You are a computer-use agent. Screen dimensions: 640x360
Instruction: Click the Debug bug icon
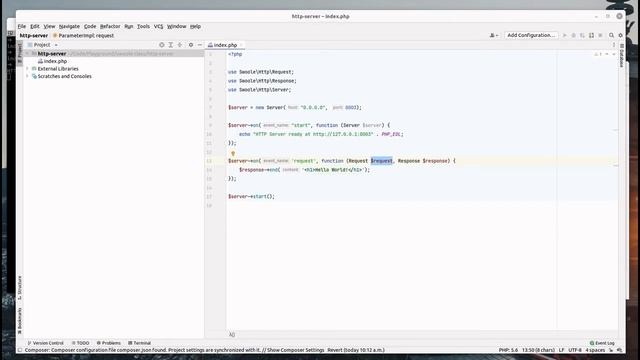(573, 36)
